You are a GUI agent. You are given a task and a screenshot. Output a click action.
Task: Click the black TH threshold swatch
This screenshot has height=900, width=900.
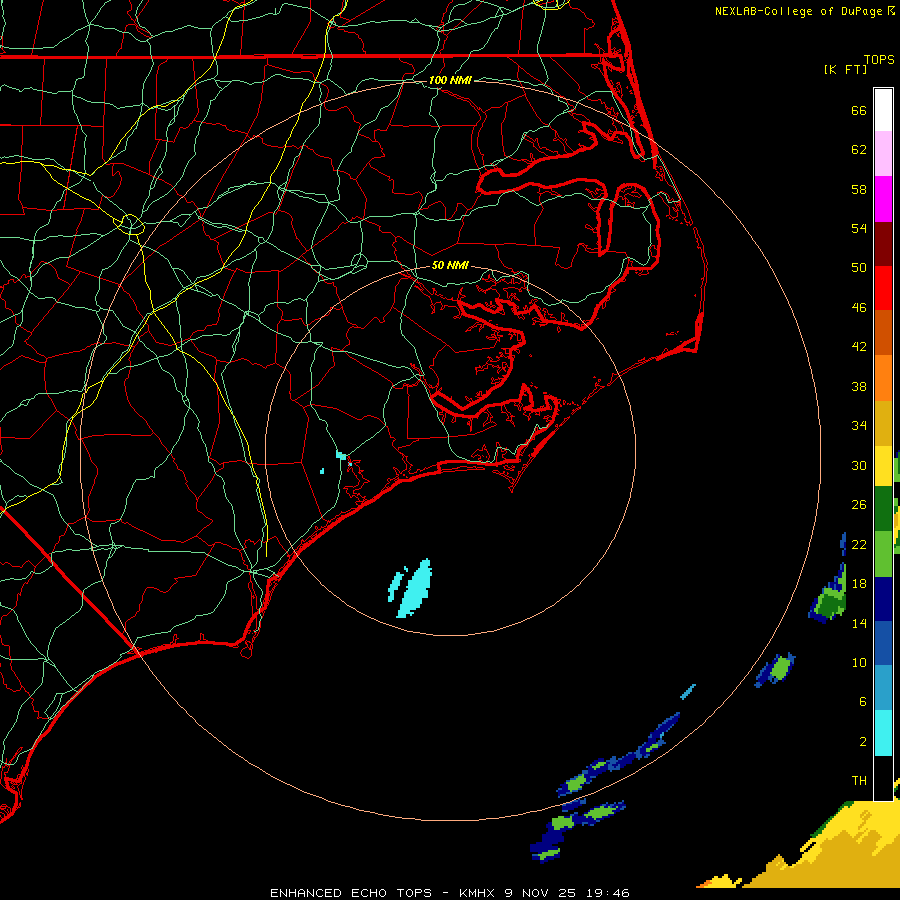[883, 778]
